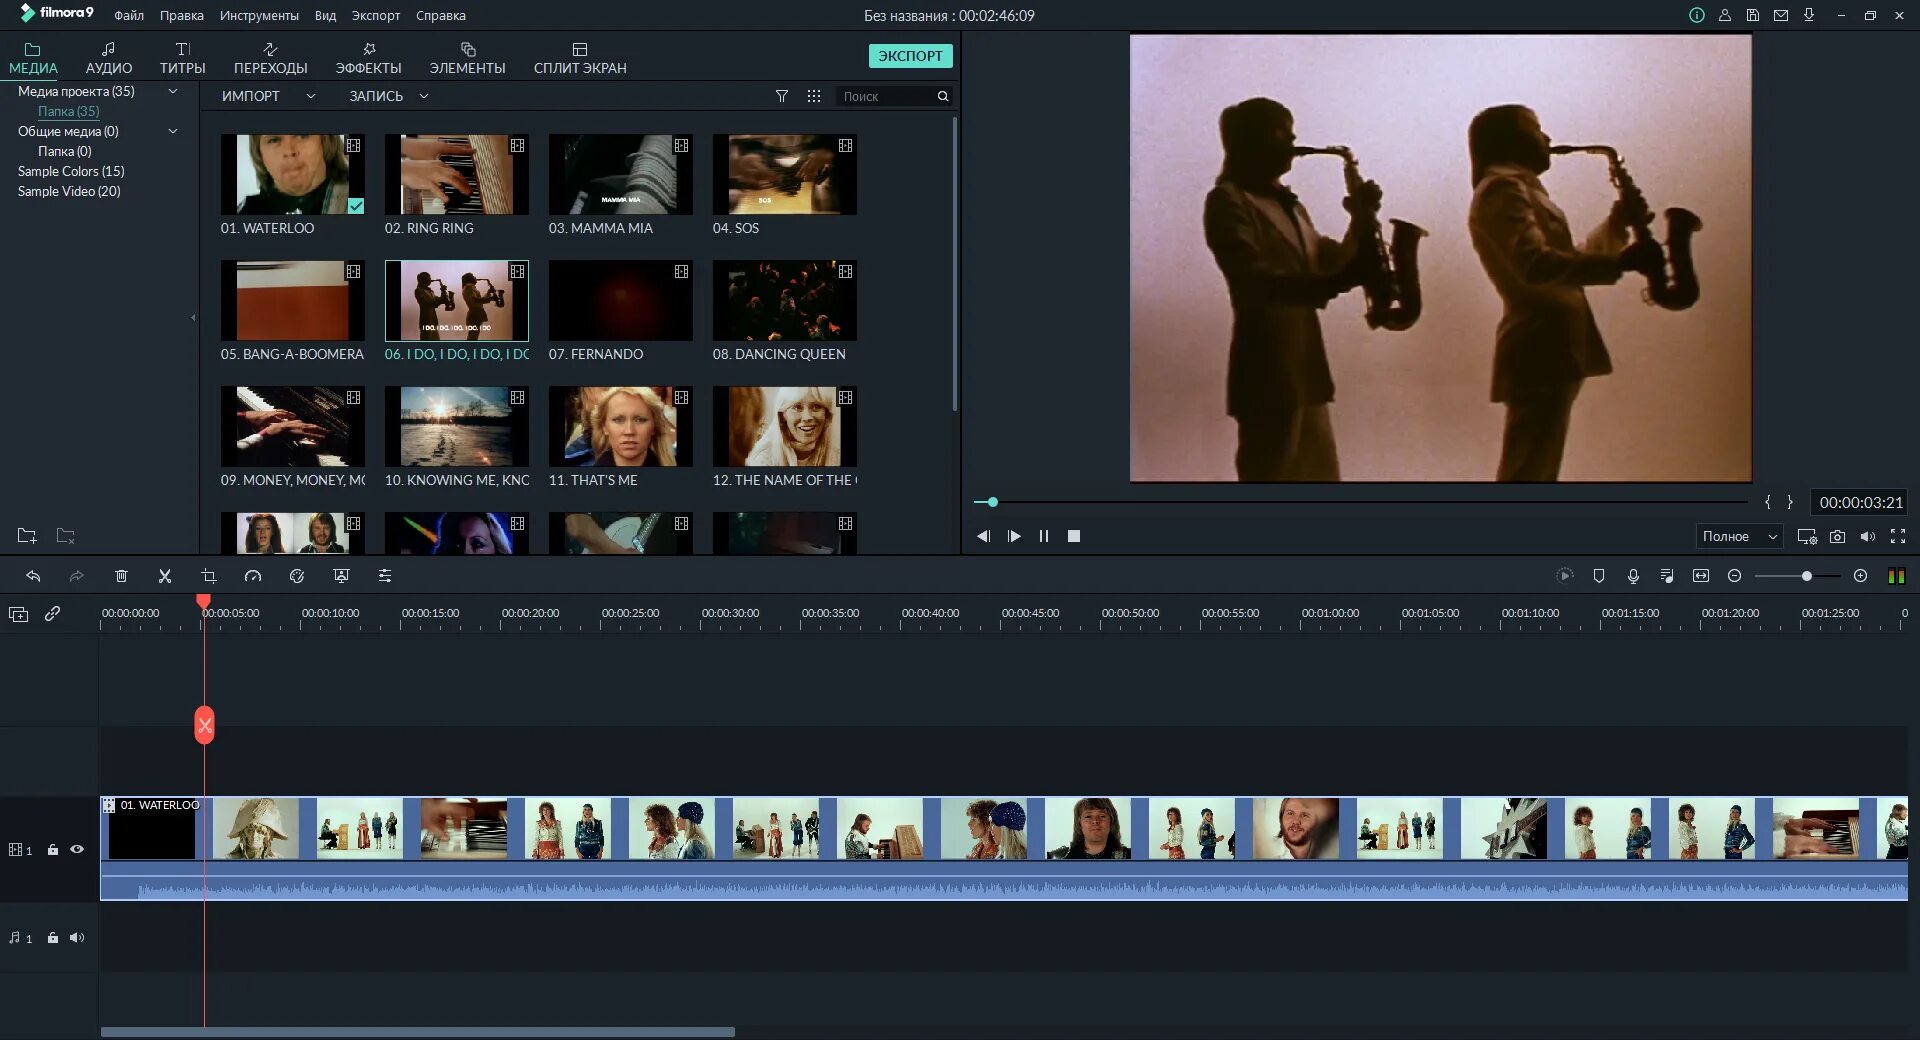
Task: Switch to the Эффекты tab
Action: [369, 58]
